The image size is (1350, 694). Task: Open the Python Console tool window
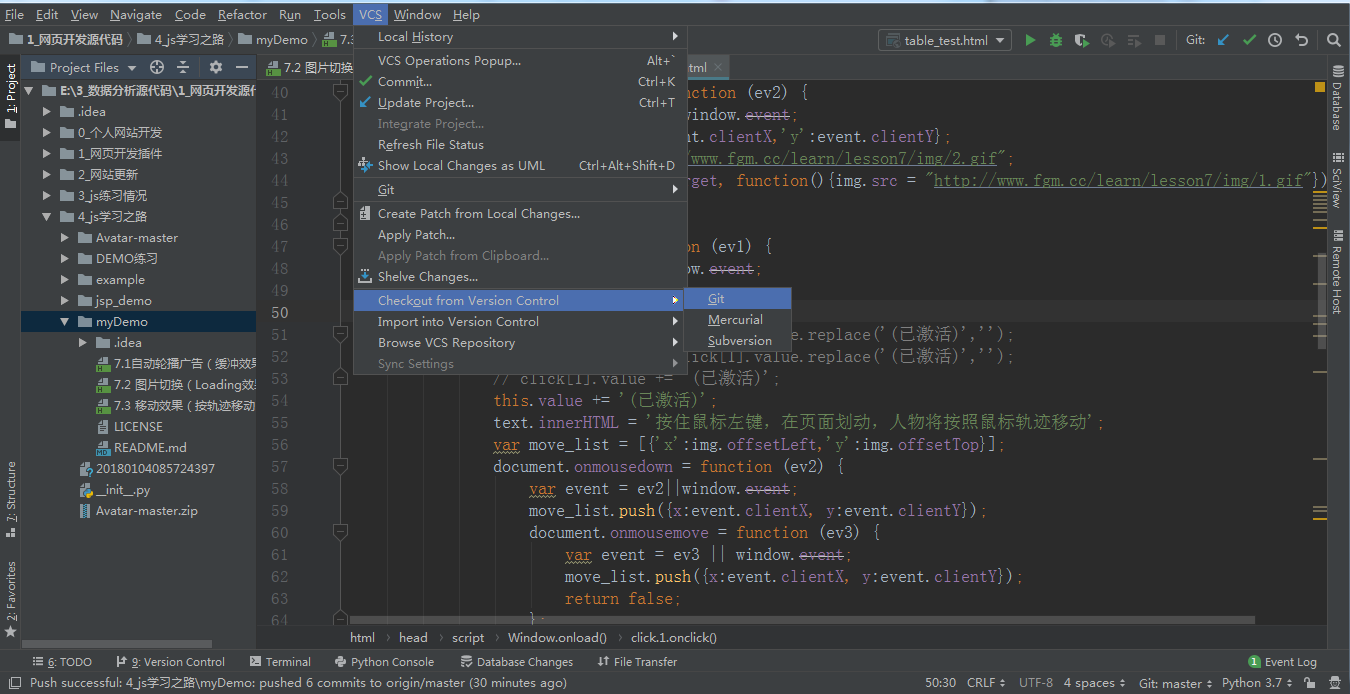[385, 661]
